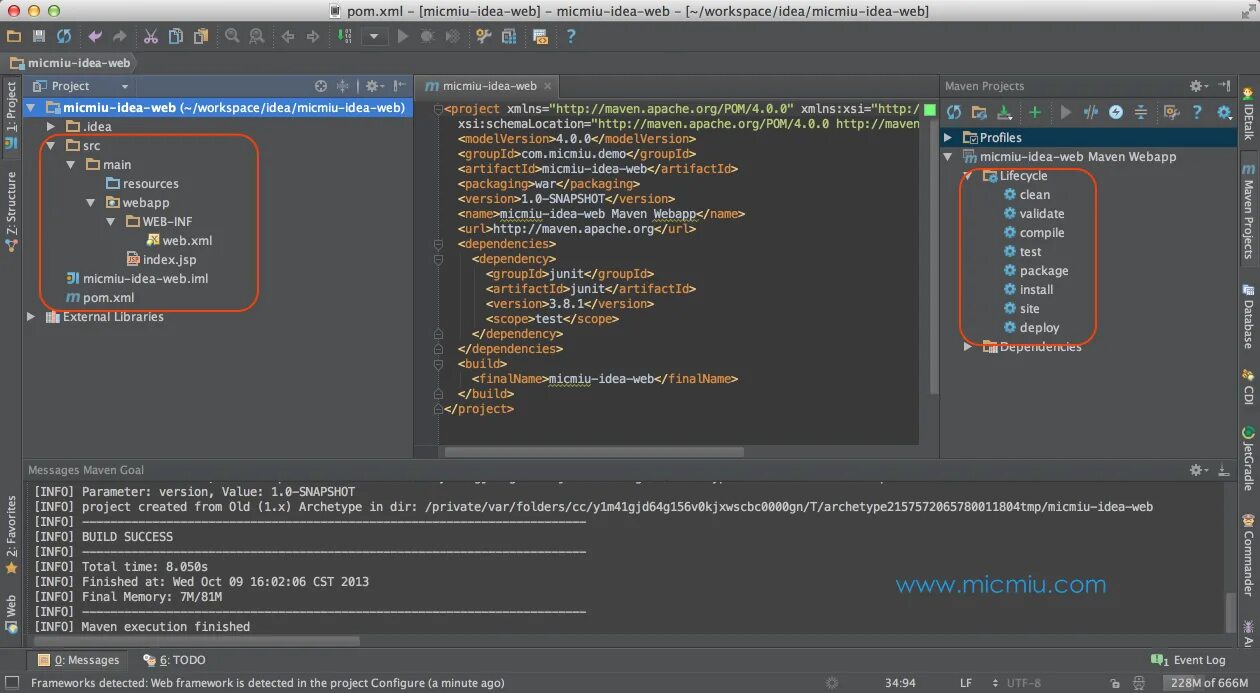1260x693 pixels.
Task: Reimport all Maven projects
Action: pos(954,113)
